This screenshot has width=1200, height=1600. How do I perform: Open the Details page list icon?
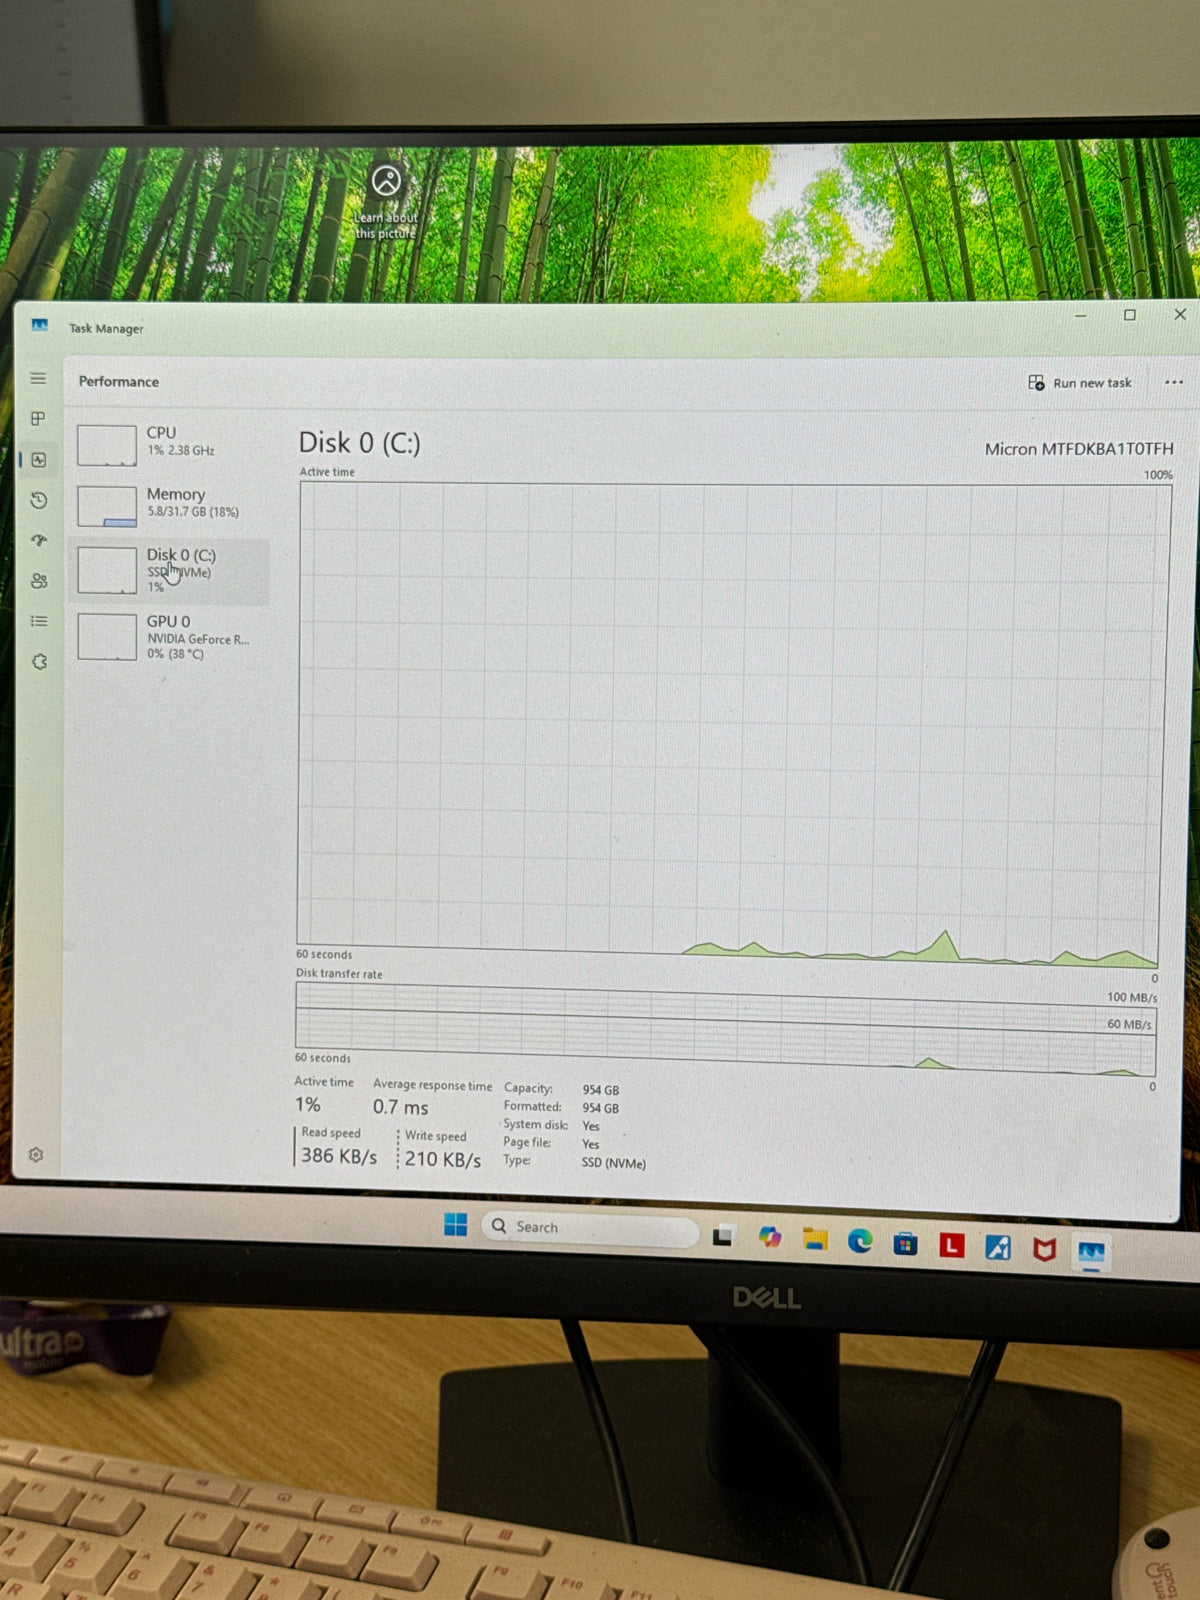[39, 621]
